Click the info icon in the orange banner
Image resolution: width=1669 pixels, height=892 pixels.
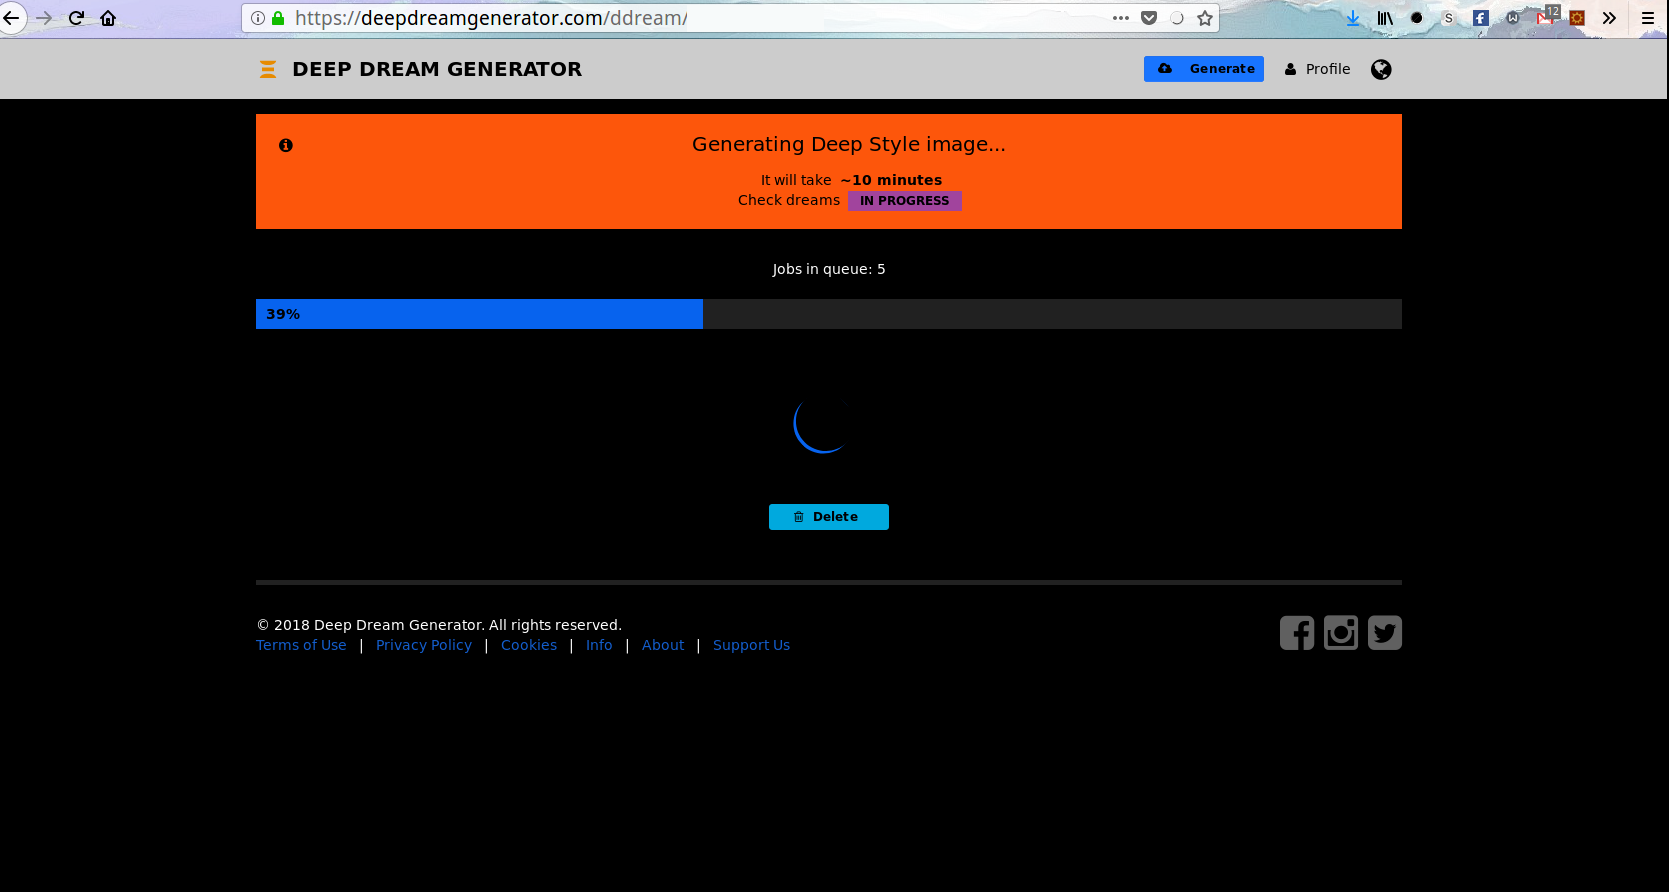286,145
